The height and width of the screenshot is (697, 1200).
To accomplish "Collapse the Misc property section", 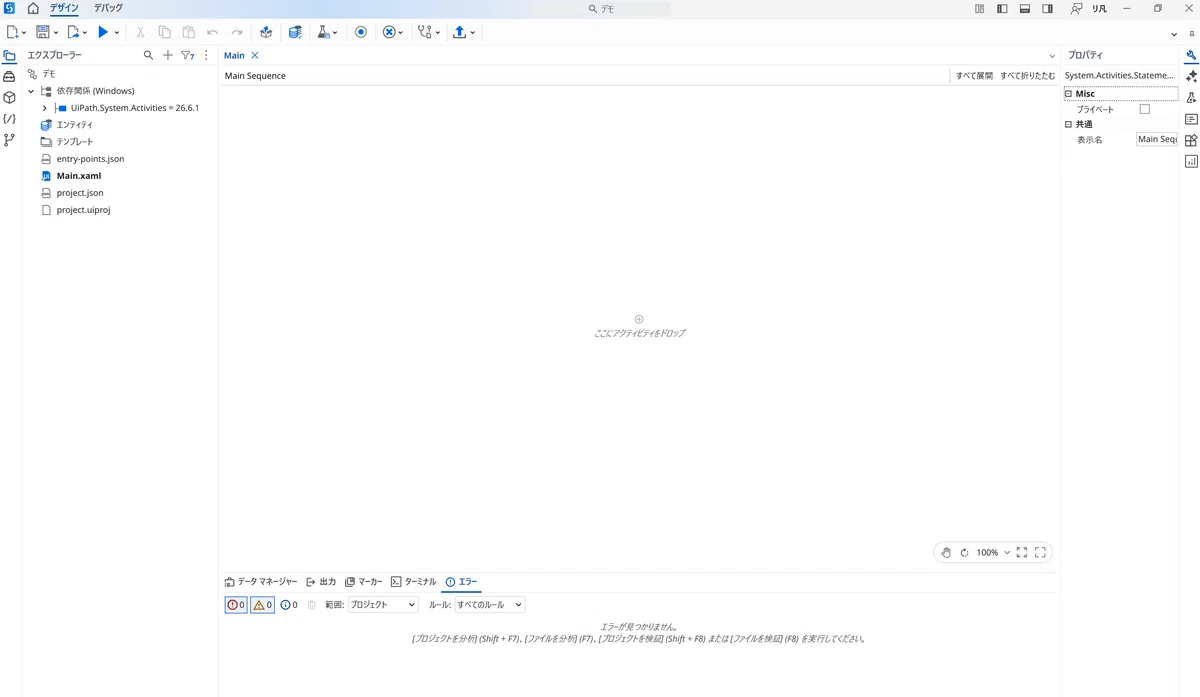I will point(1068,94).
